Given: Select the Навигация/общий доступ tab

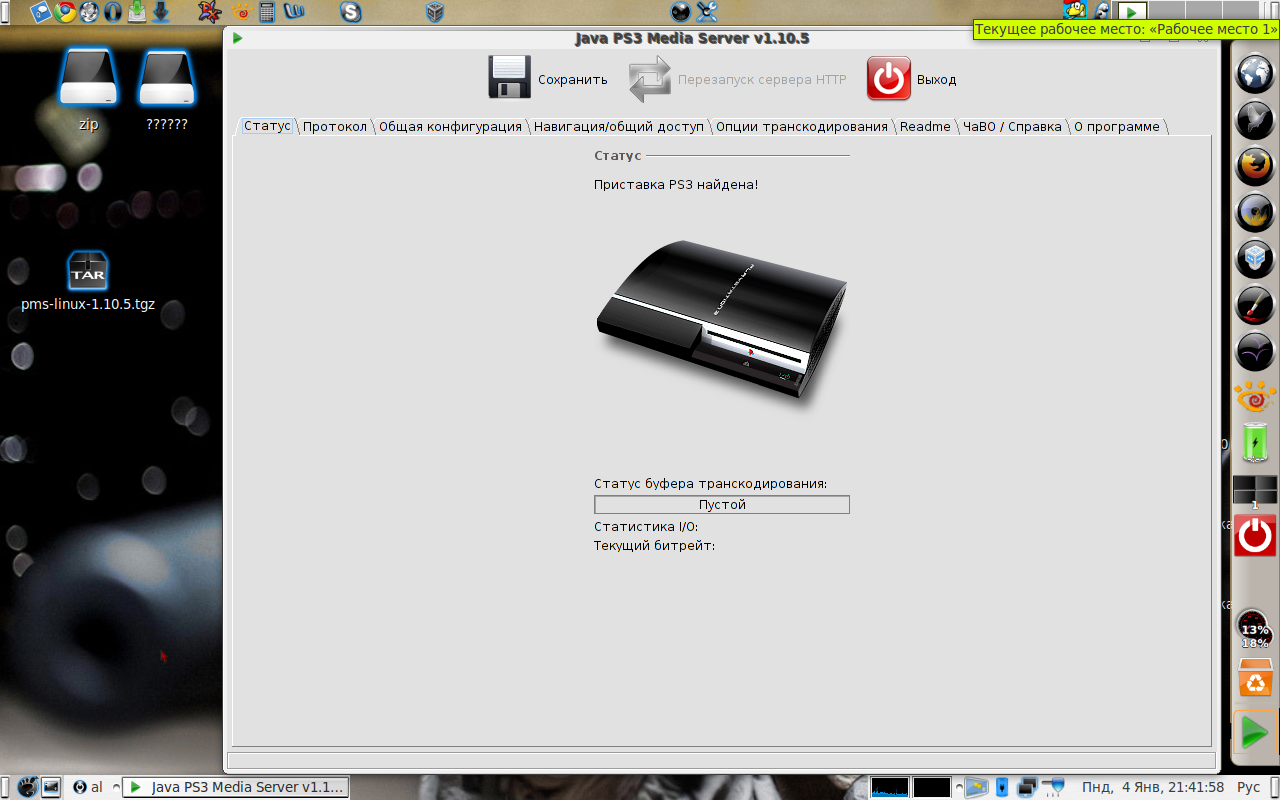Looking at the screenshot, I should [x=618, y=127].
